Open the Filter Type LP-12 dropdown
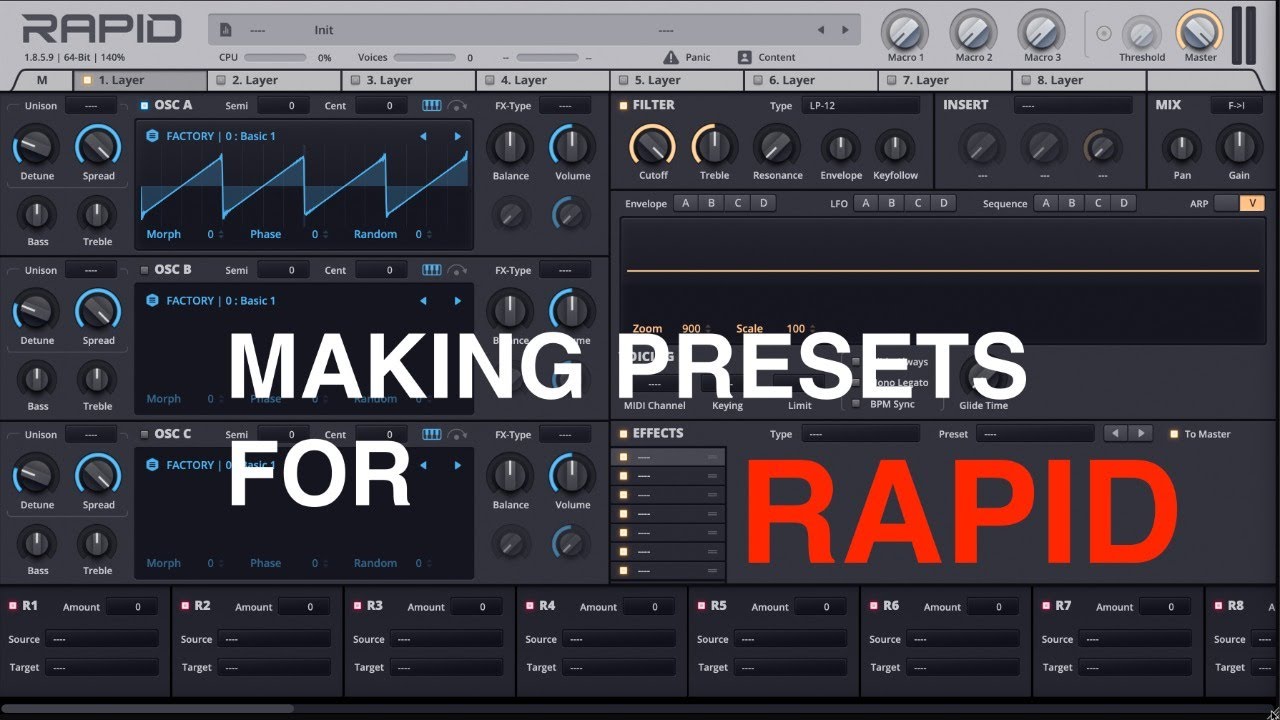The height and width of the screenshot is (720, 1280). tap(860, 105)
